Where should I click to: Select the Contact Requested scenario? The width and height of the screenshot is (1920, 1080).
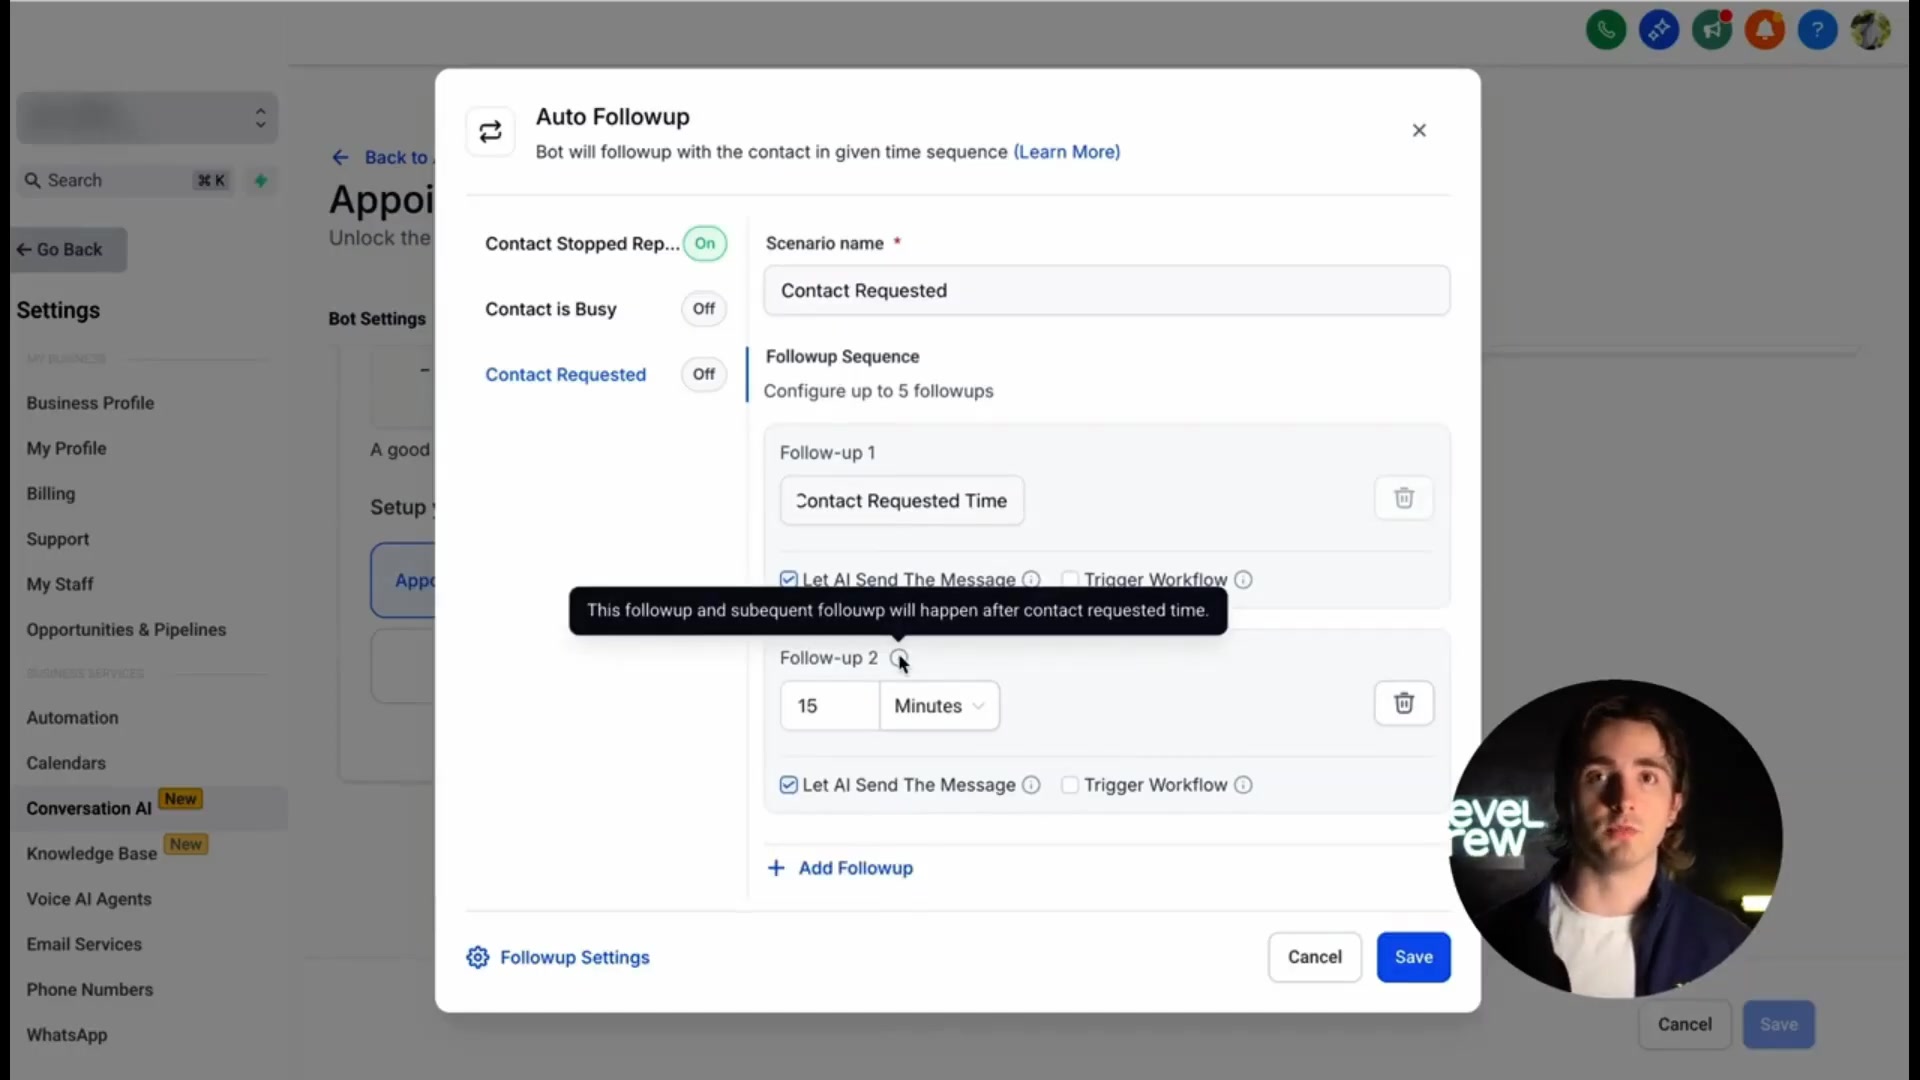click(566, 374)
